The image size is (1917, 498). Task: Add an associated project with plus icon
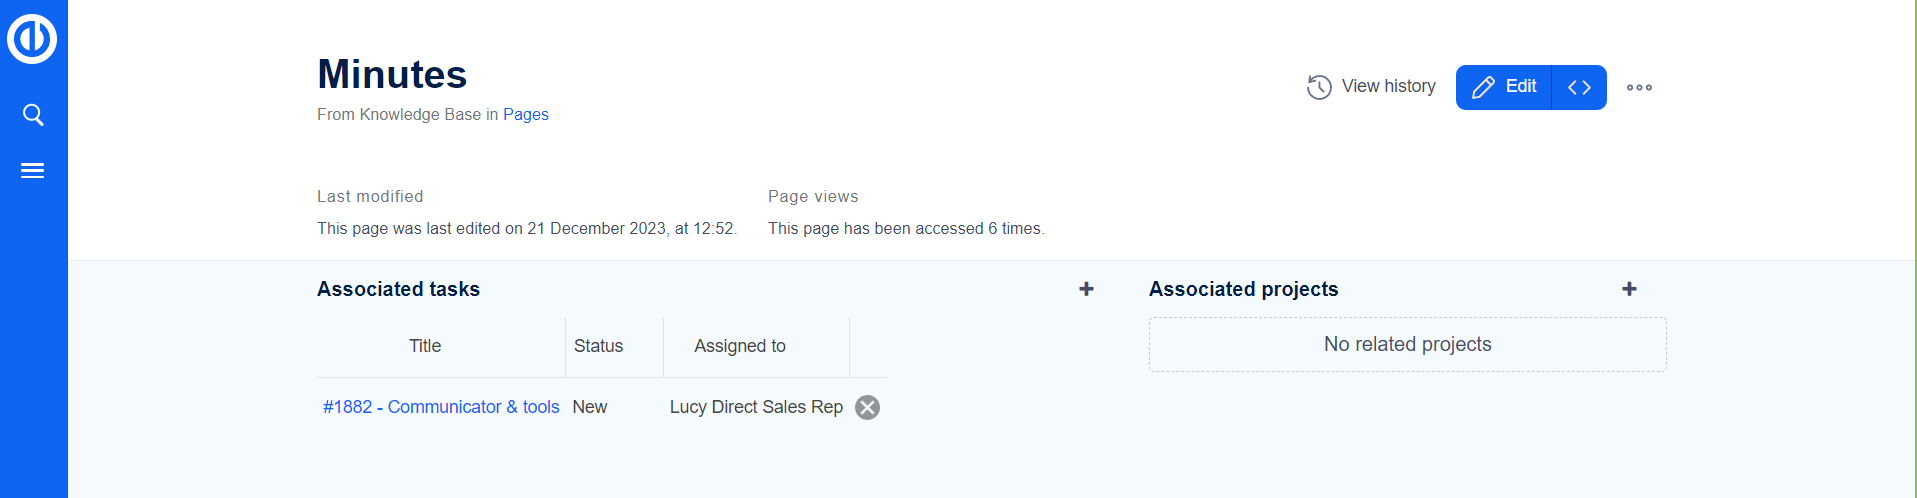click(1629, 289)
